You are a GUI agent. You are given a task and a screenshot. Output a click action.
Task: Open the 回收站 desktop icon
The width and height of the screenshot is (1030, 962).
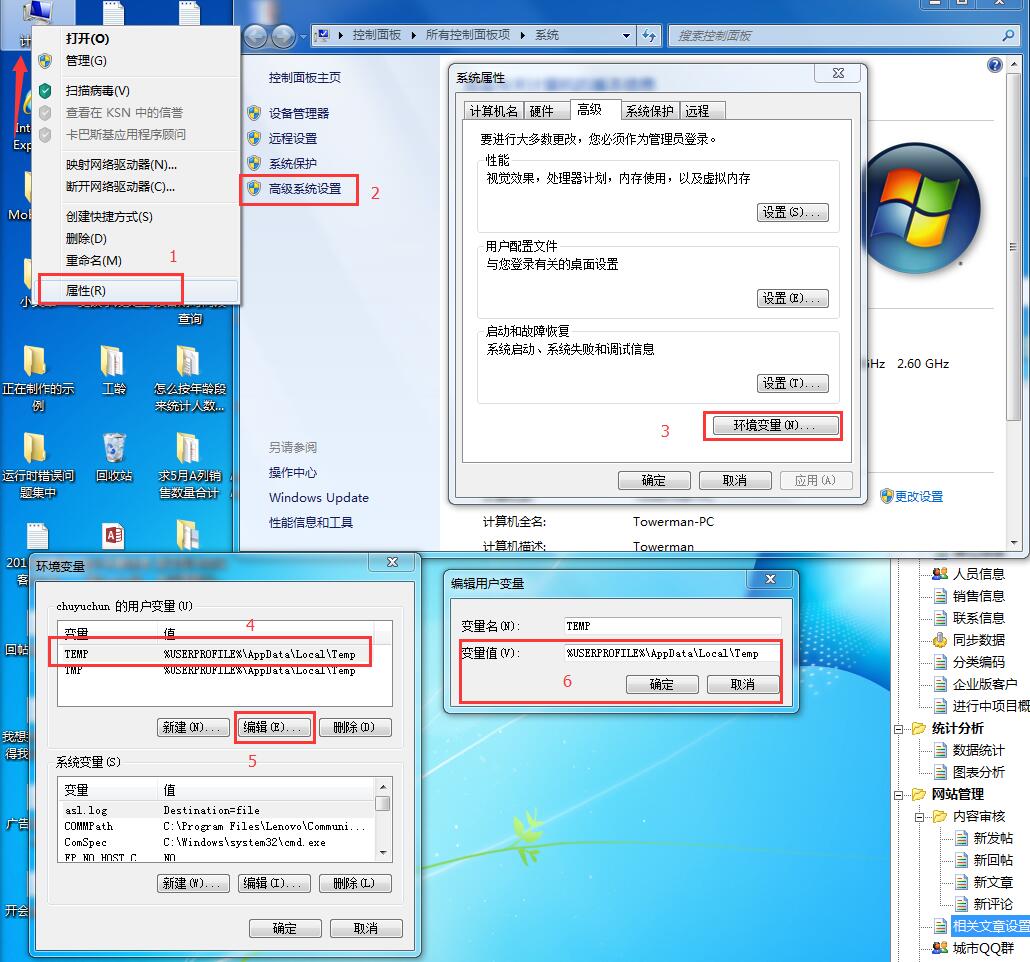pyautogui.click(x=114, y=458)
